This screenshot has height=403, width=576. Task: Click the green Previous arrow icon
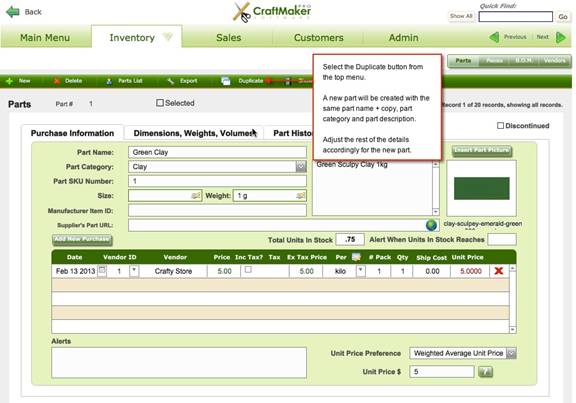pos(494,37)
